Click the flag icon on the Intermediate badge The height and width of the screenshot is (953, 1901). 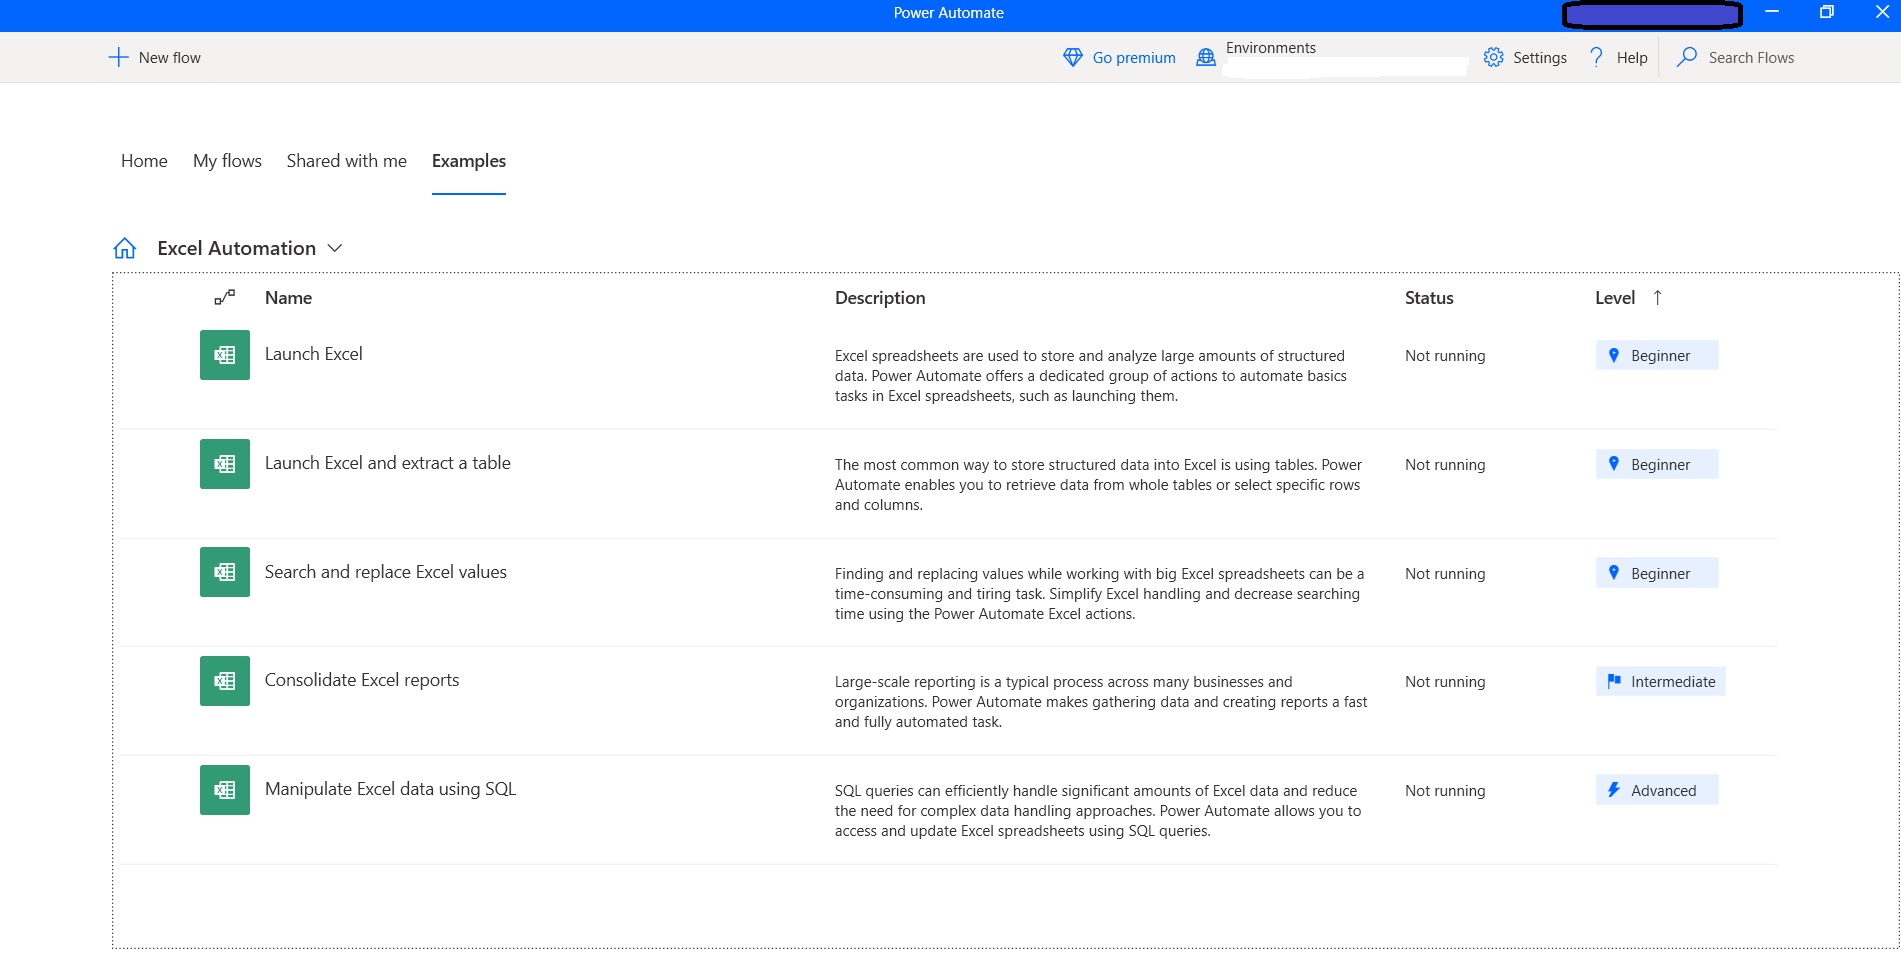point(1613,681)
